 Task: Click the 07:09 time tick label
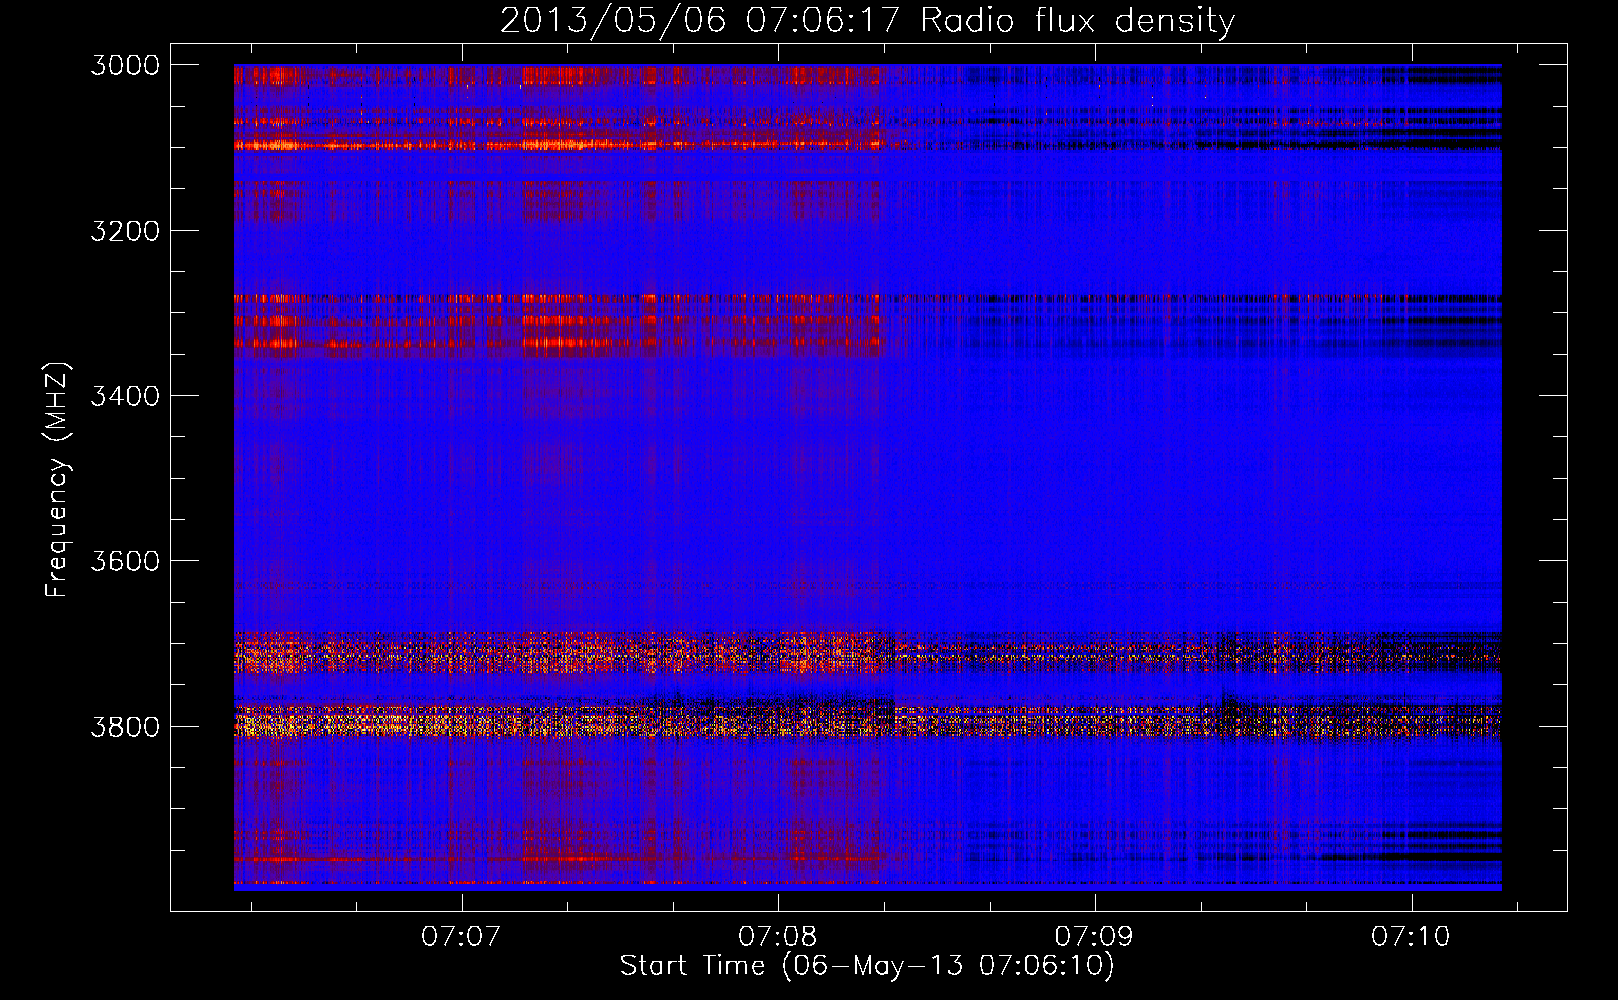tap(1094, 936)
